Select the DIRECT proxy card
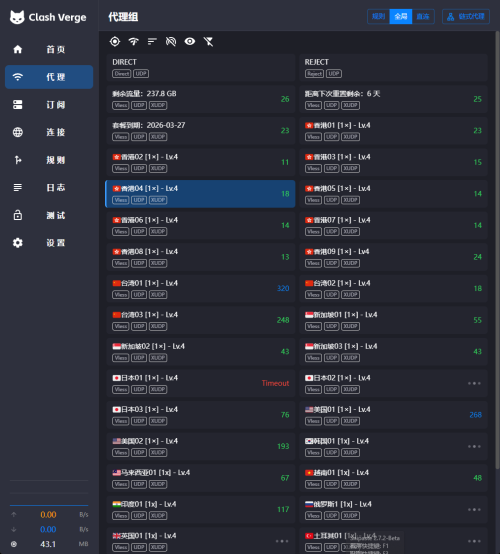500x554 pixels. (200, 68)
